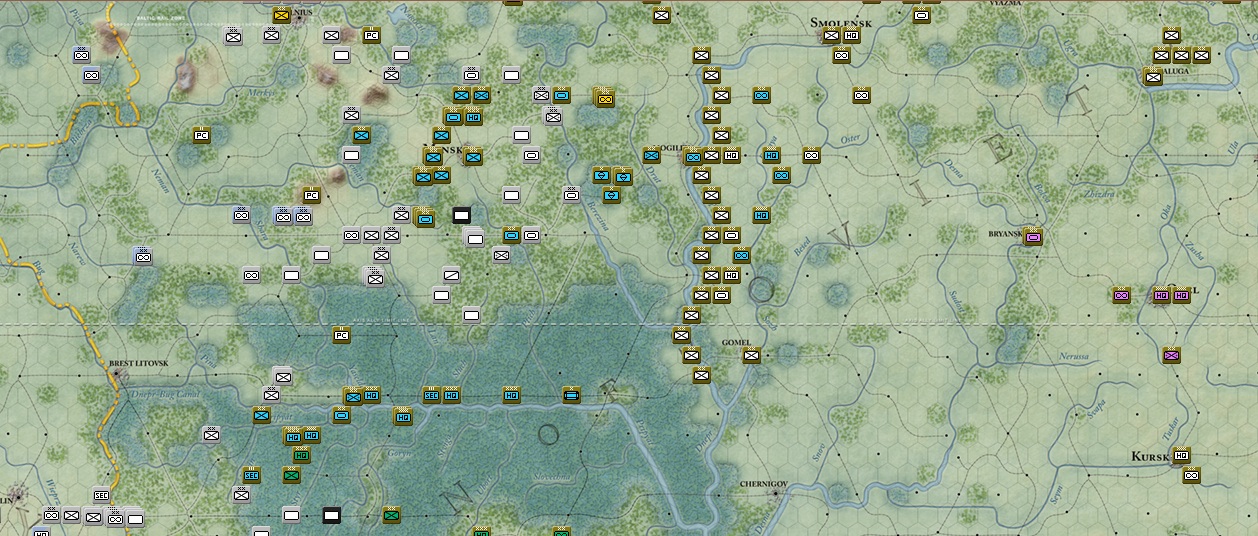Image resolution: width=1258 pixels, height=536 pixels.
Task: Select the yellow infantry counter at Vilnius
Action: pyautogui.click(x=281, y=16)
